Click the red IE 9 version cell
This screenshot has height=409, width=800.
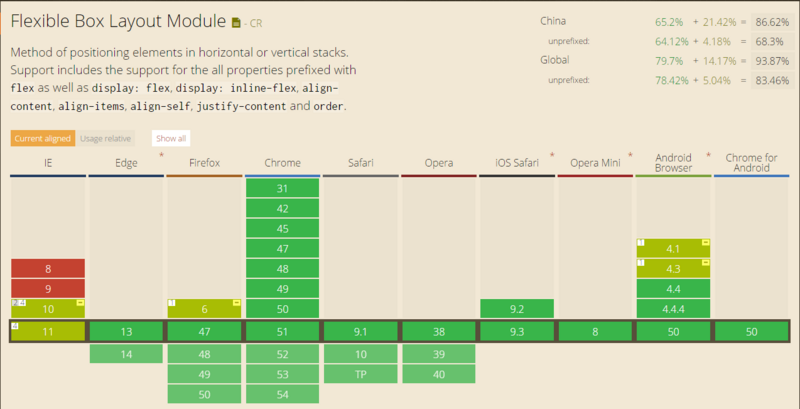click(48, 289)
